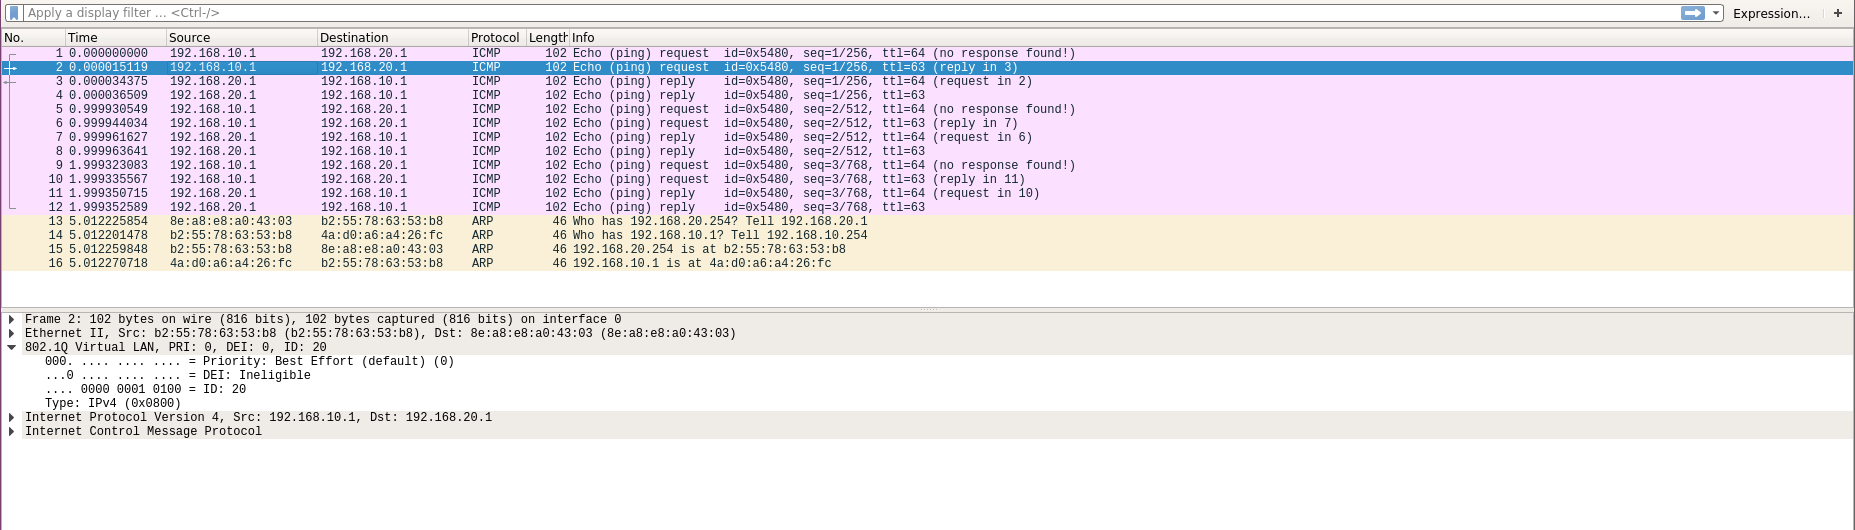Select the VLAN Priority Best Effort field
Image resolution: width=1855 pixels, height=530 pixels.
249,362
